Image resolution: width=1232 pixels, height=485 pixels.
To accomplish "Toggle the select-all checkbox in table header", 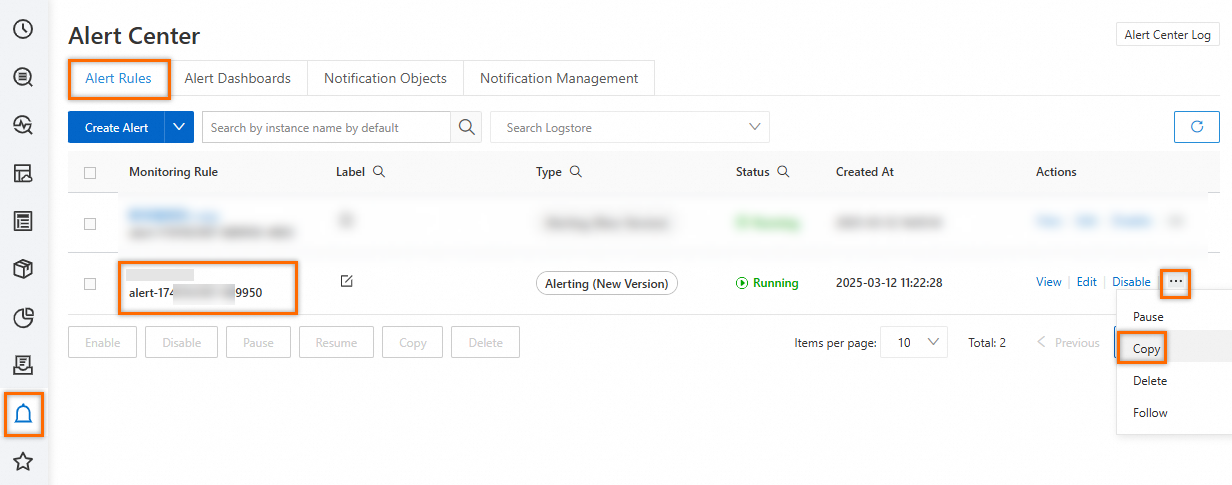I will tap(90, 172).
